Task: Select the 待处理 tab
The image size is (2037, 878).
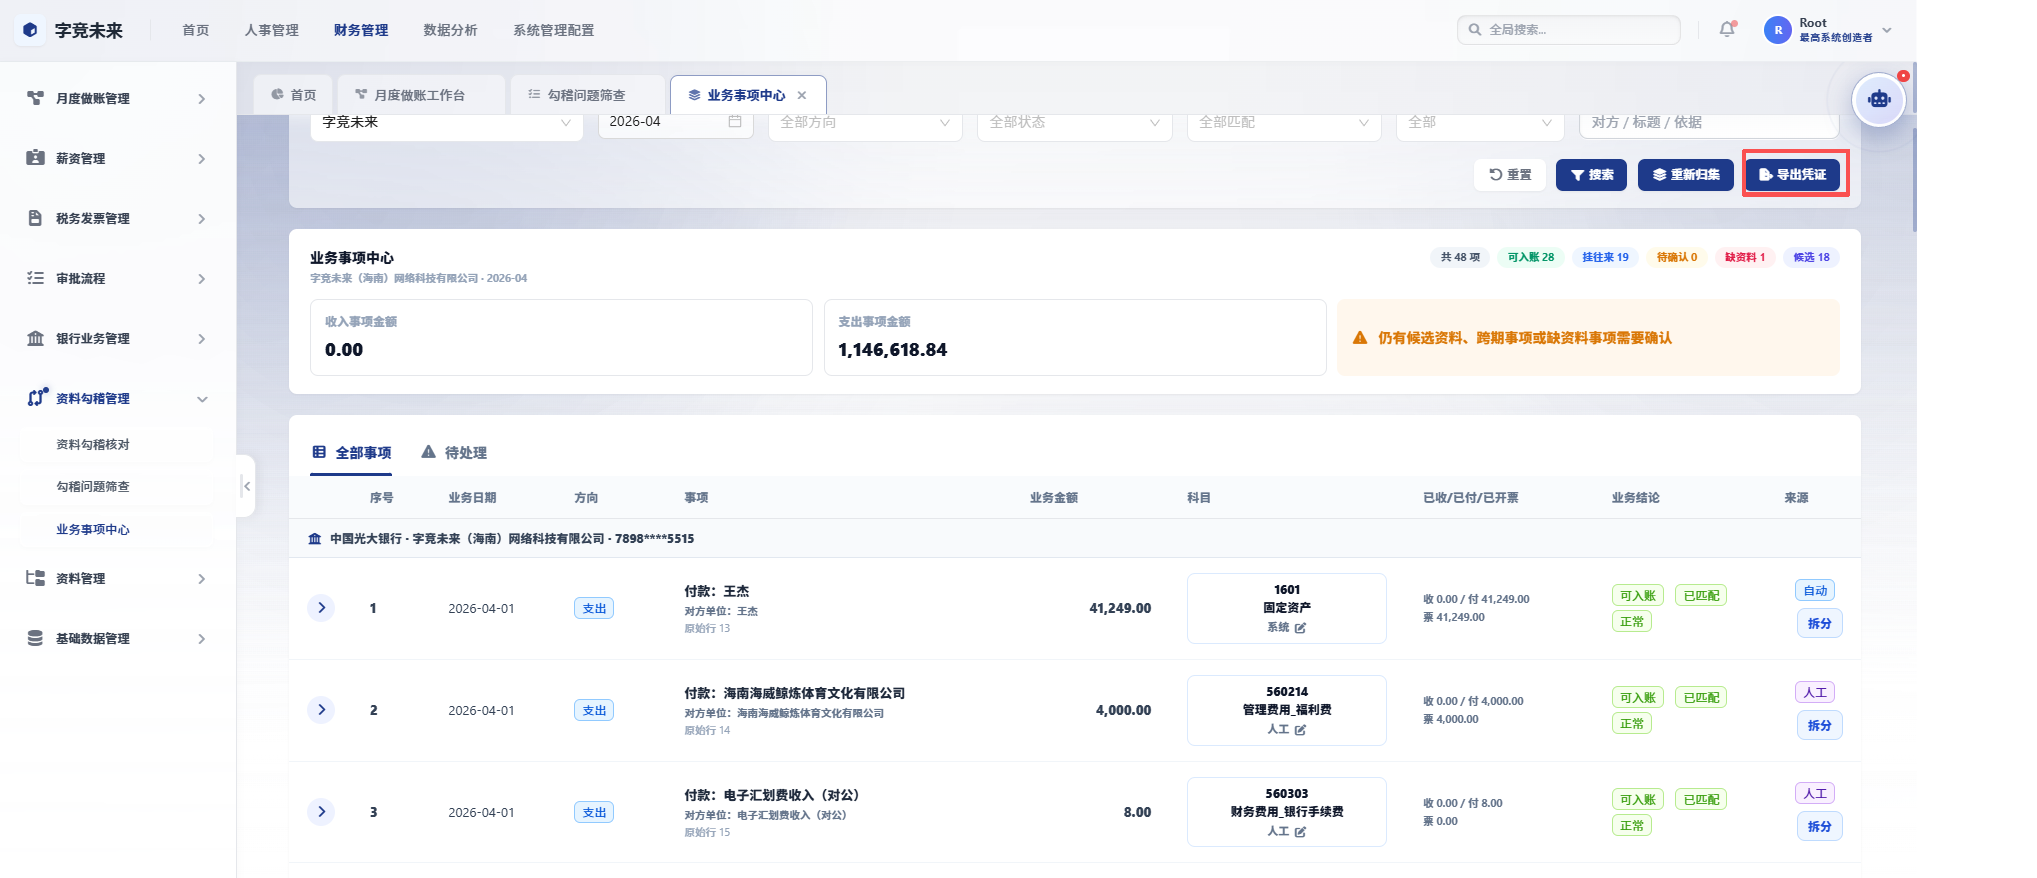Action: tap(454, 453)
